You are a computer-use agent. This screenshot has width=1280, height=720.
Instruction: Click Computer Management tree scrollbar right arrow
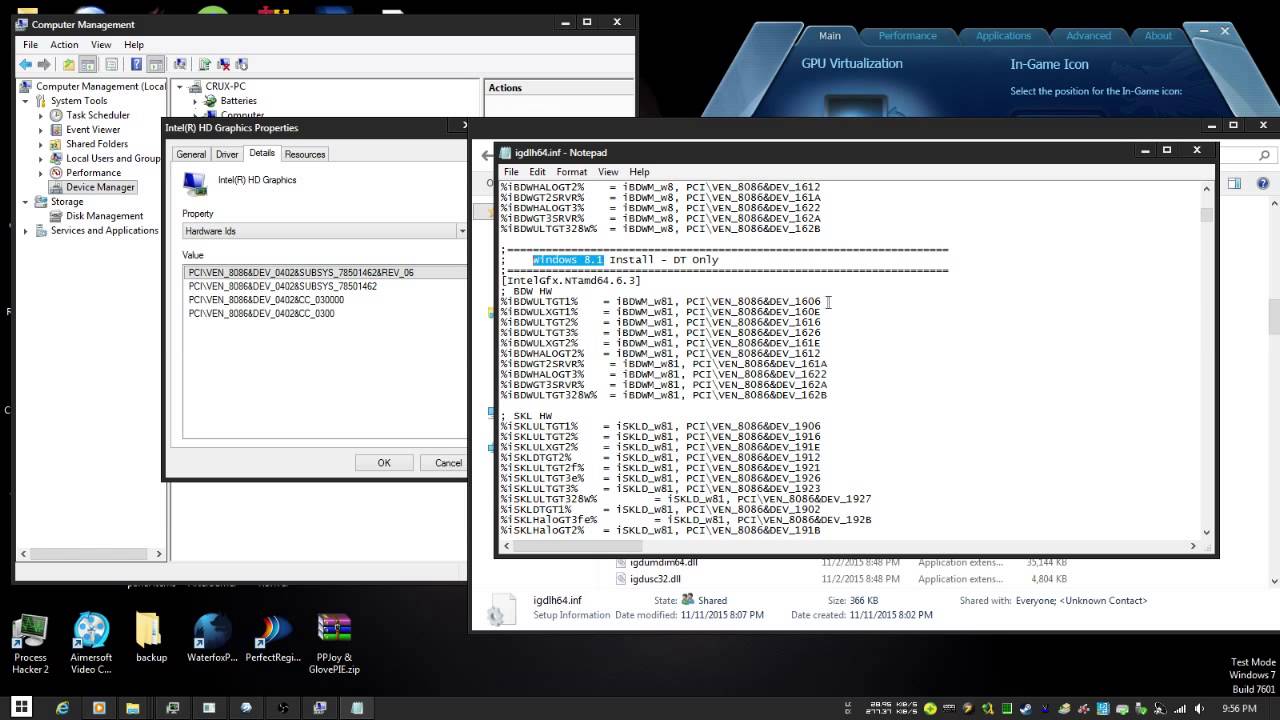(x=158, y=553)
